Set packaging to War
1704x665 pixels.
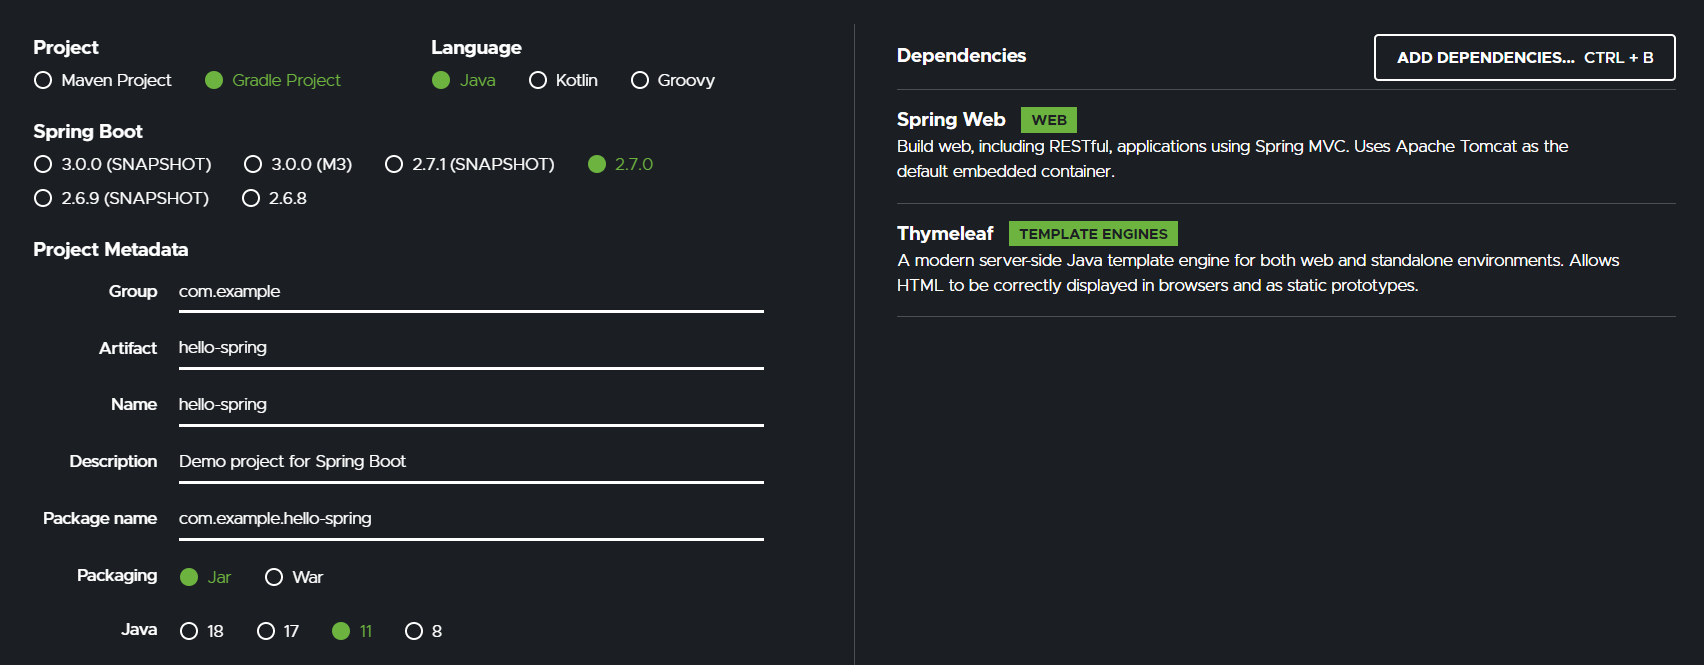[274, 577]
